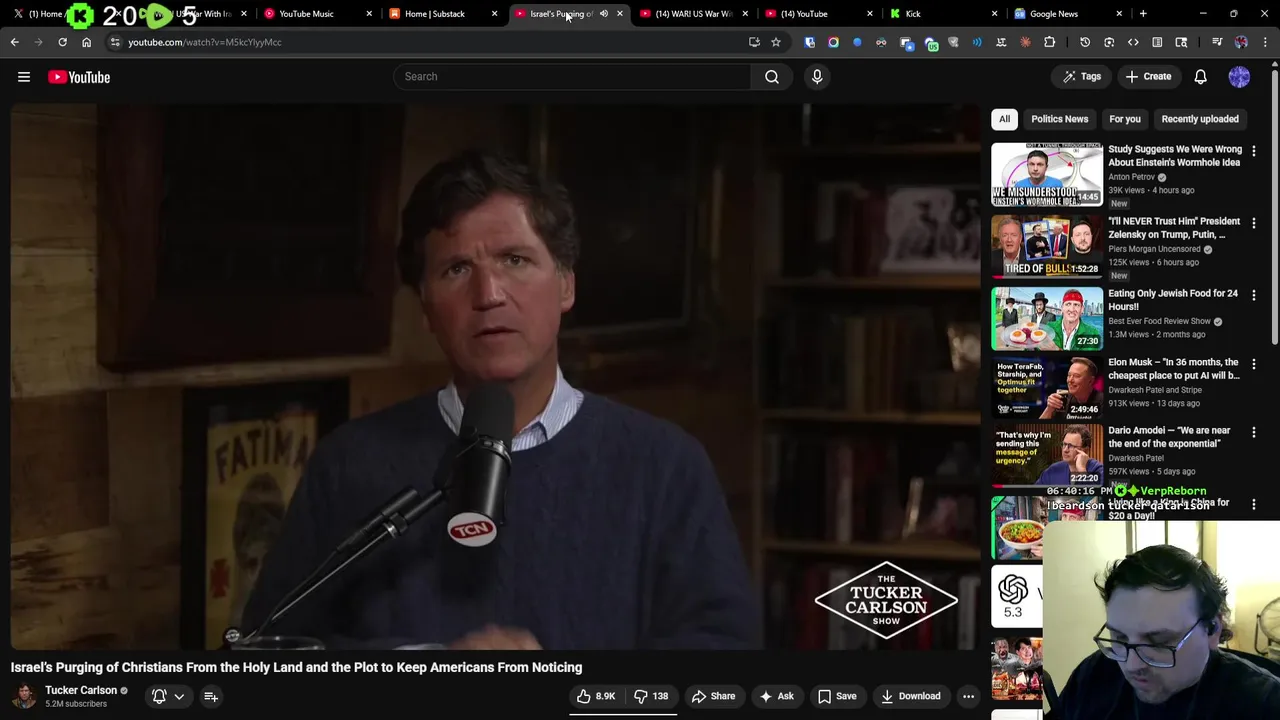Open the Chrome three-dot menu
This screenshot has width=1280, height=720.
tap(1265, 42)
